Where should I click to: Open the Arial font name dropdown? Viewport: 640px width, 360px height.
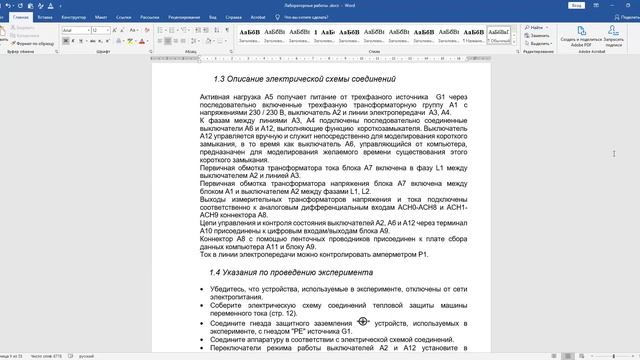[x=88, y=30]
